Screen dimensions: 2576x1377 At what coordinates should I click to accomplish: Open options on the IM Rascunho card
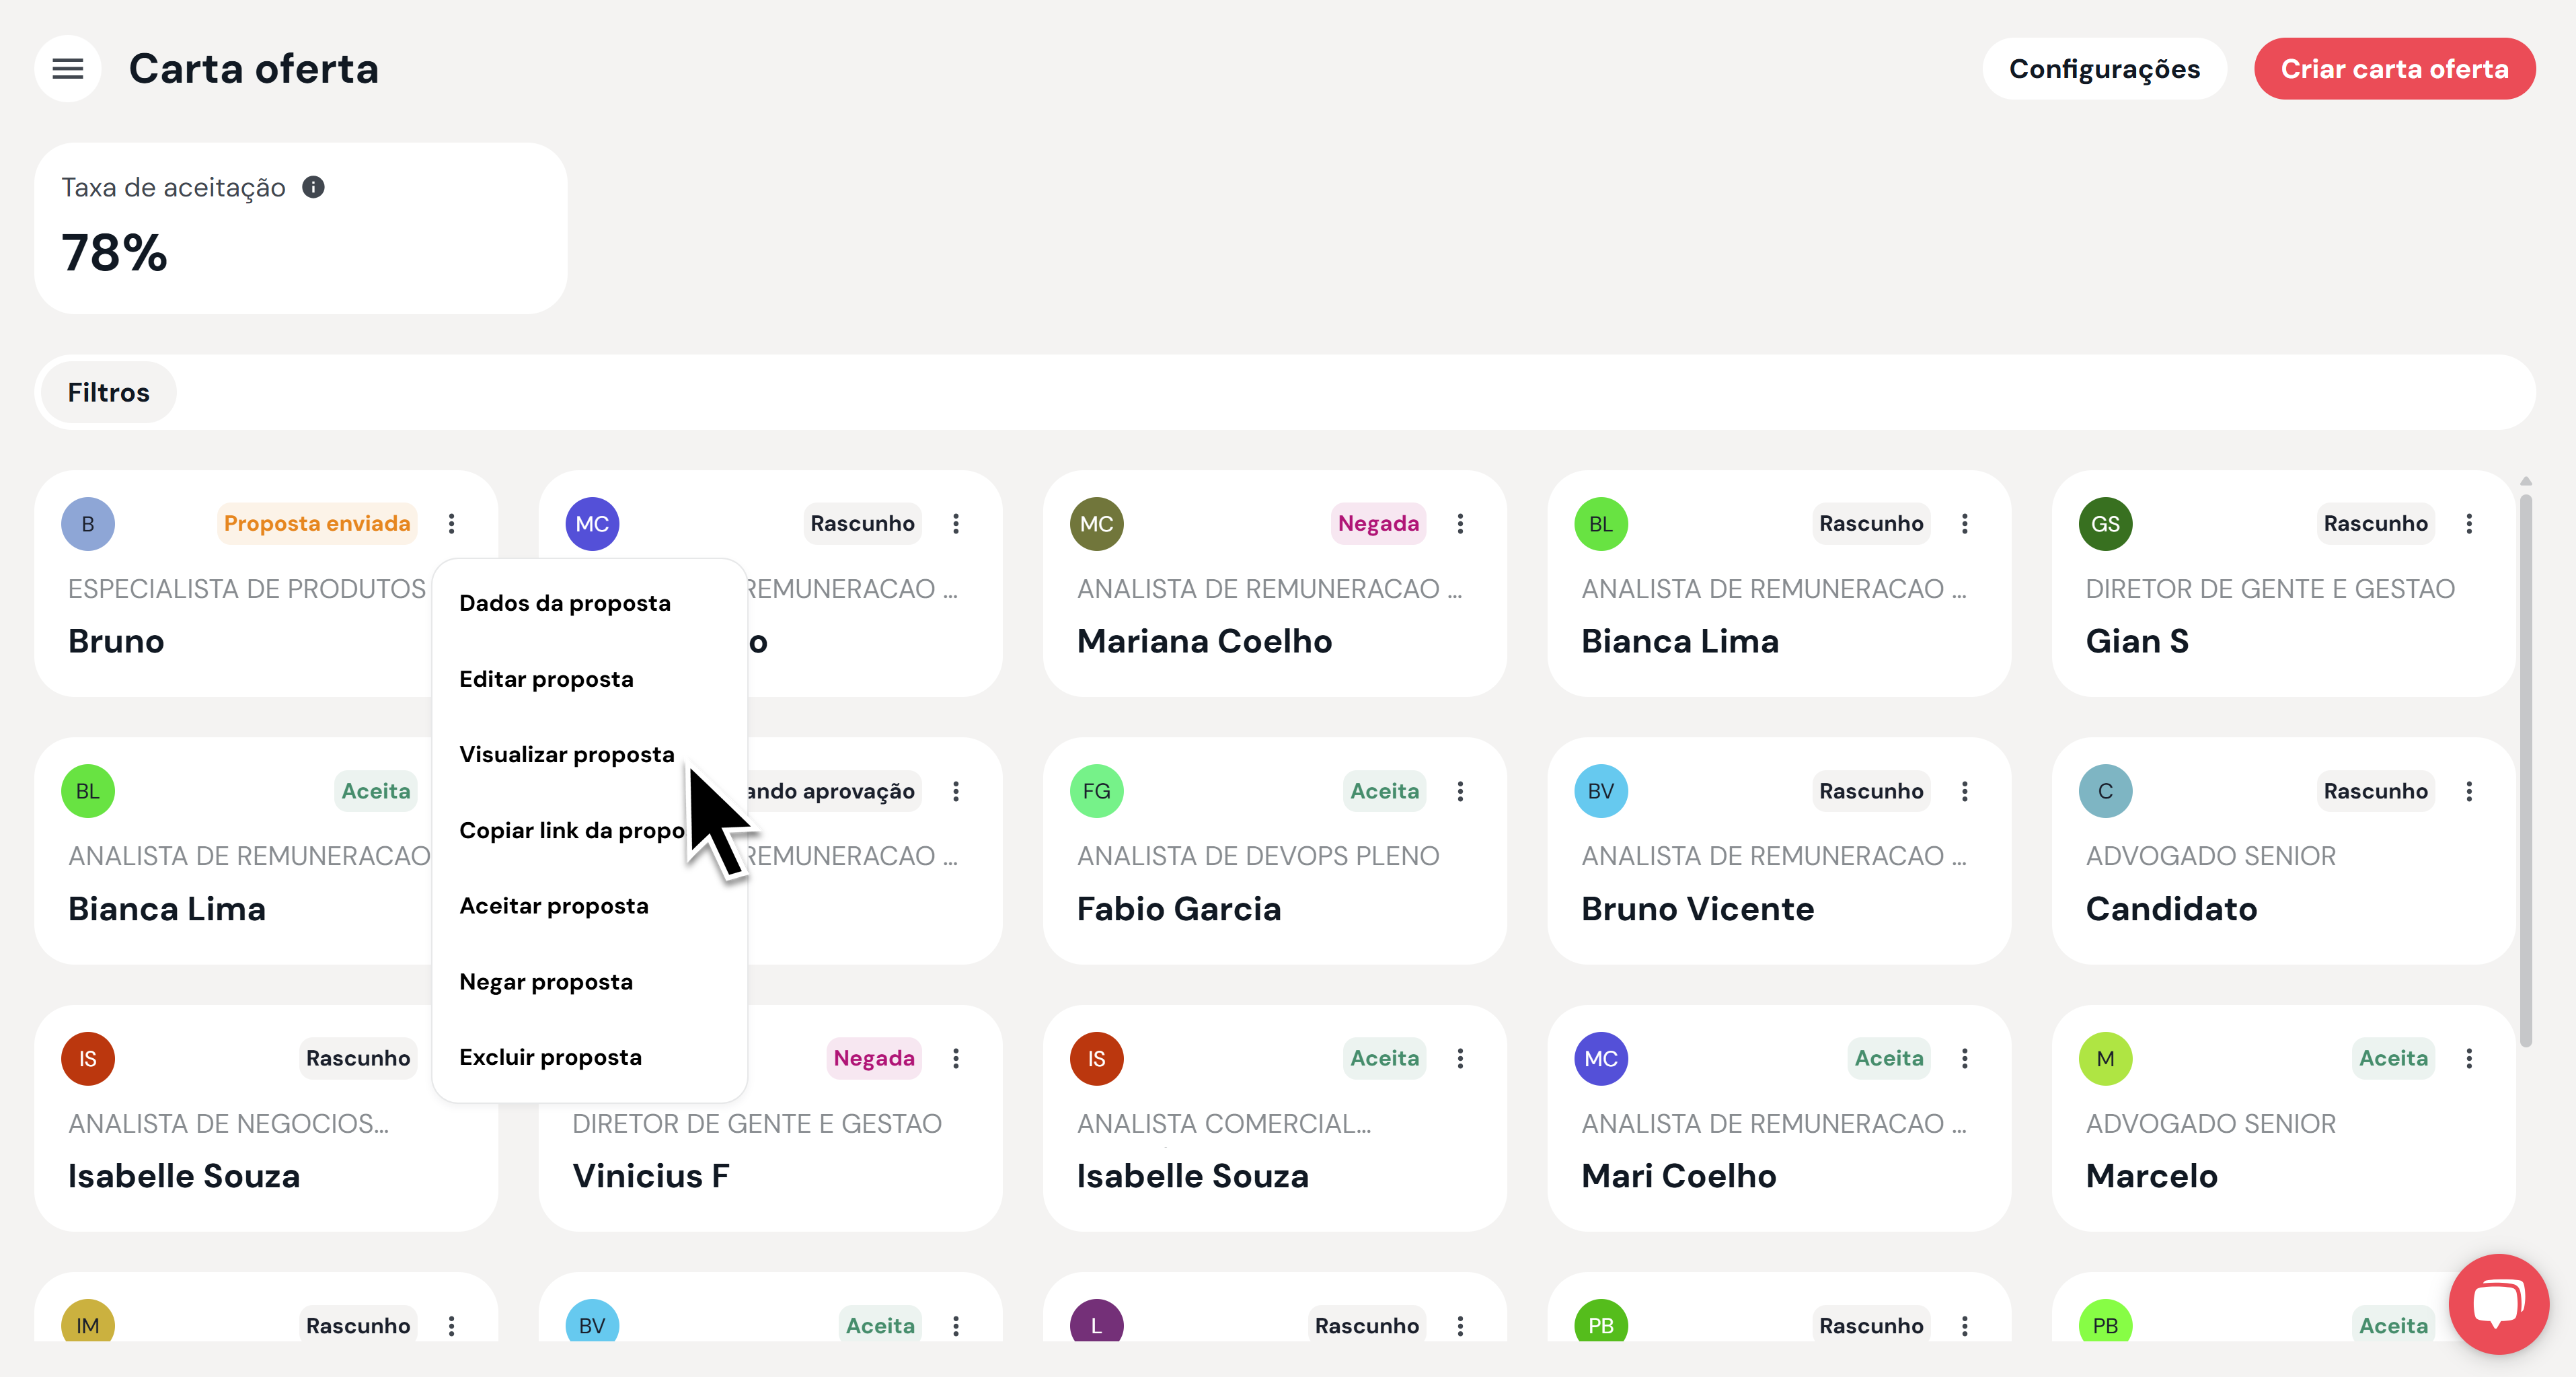(451, 1325)
